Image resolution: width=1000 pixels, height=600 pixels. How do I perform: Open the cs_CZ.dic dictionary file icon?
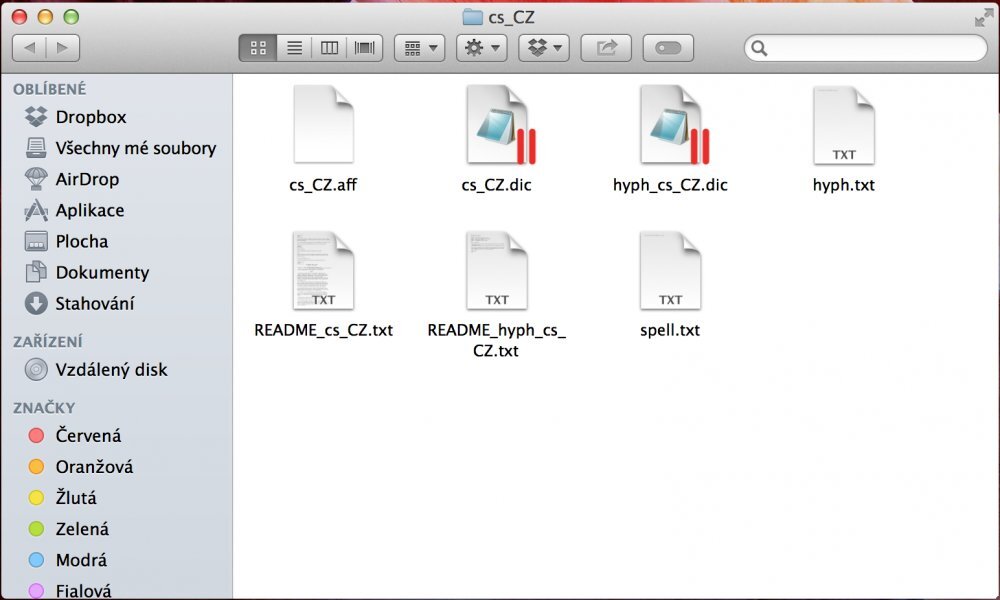coord(497,125)
